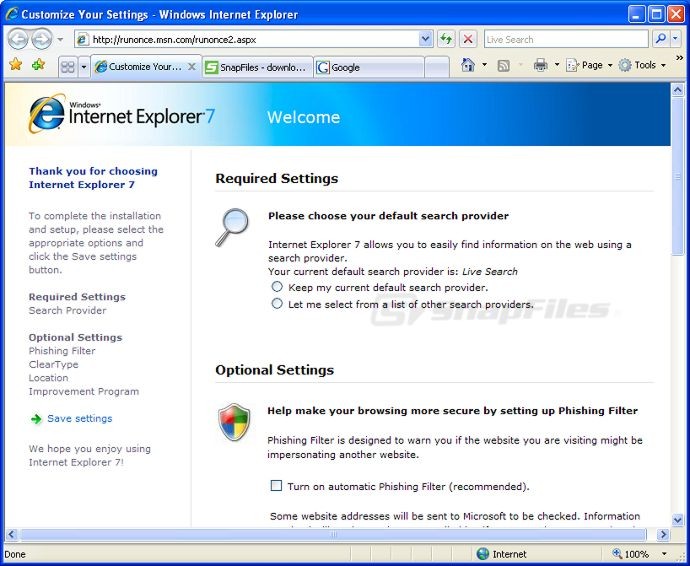Select Keep my current default search provider
The width and height of the screenshot is (690, 566).
(x=277, y=287)
